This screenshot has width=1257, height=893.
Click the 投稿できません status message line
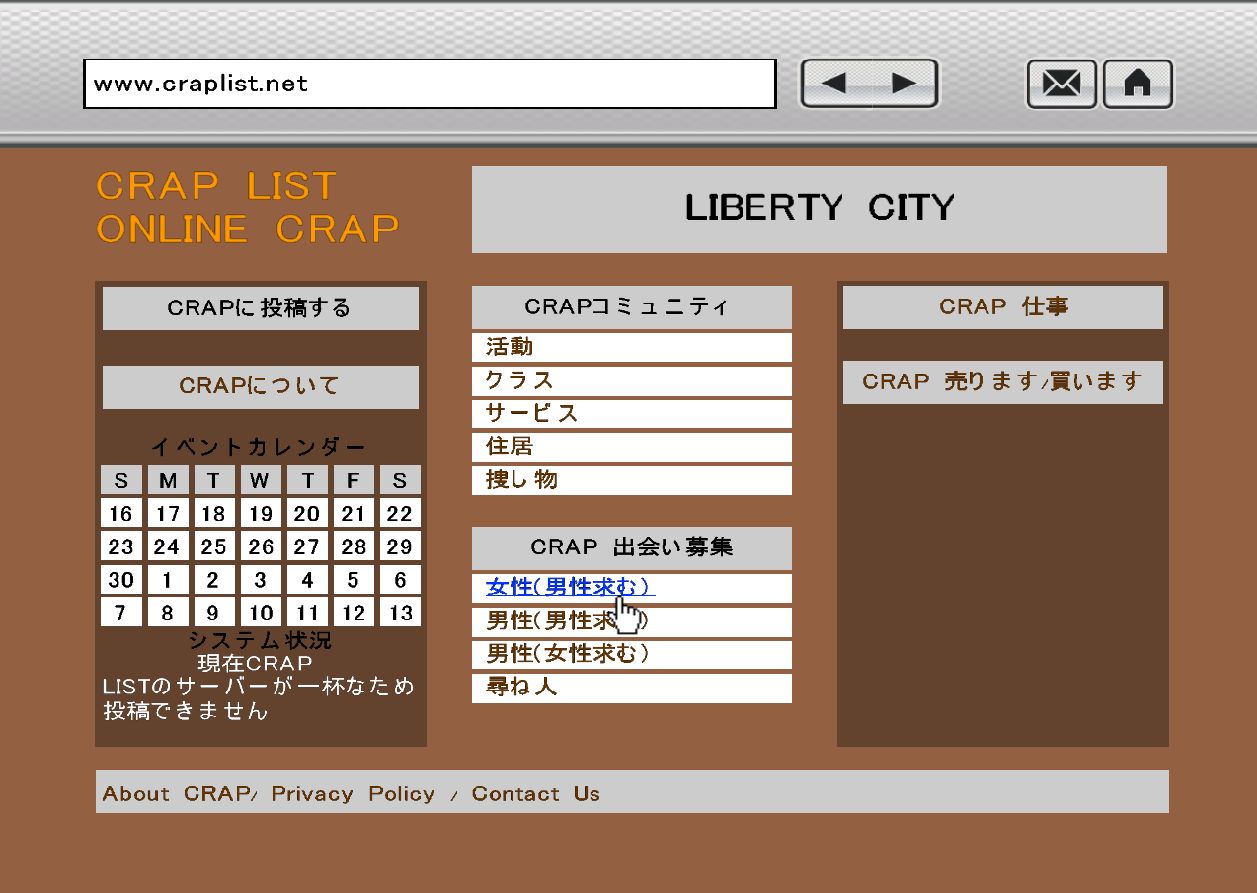pos(186,711)
